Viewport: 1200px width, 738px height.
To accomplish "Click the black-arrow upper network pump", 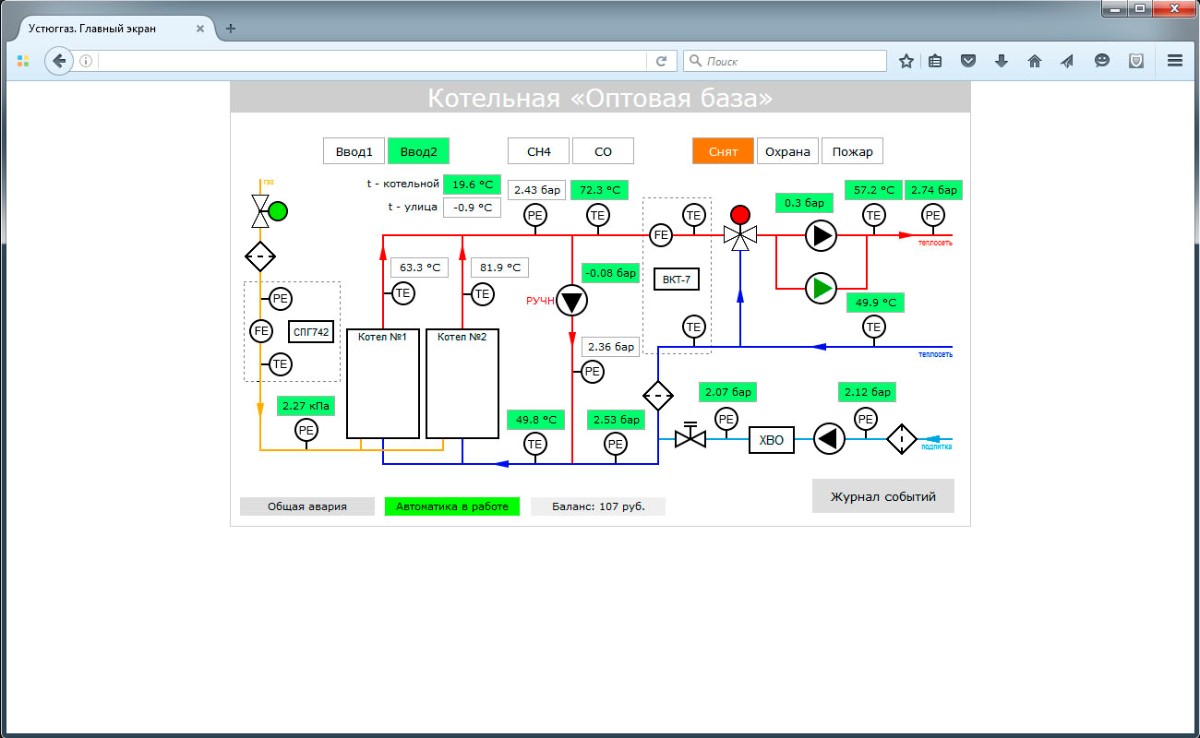I will click(821, 236).
